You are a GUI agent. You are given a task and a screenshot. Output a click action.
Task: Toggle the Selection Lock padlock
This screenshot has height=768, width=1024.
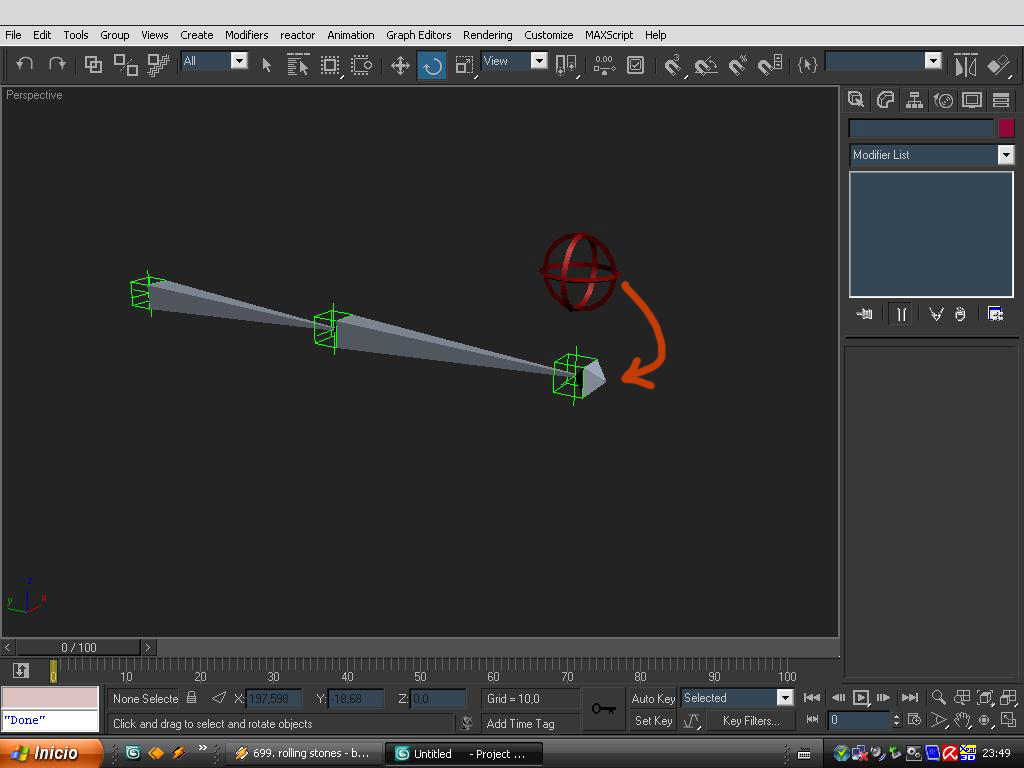point(191,697)
